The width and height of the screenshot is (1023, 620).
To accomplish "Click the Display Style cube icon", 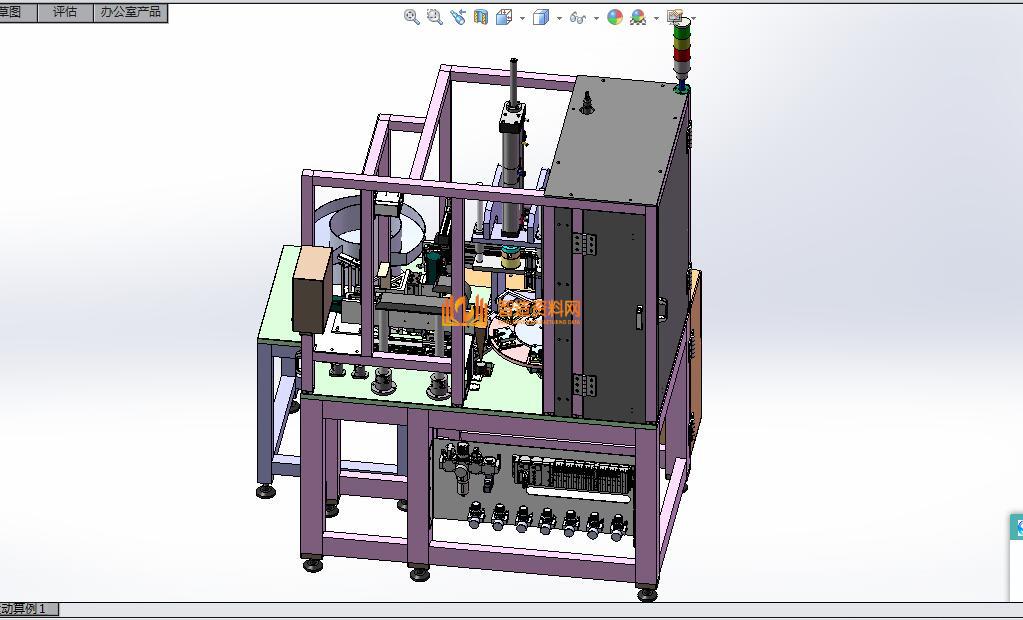I will 541,17.
